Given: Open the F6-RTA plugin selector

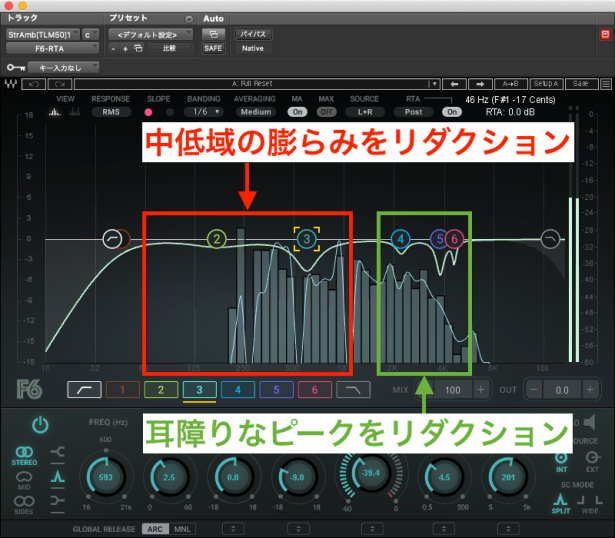Looking at the screenshot, I should click(52, 49).
